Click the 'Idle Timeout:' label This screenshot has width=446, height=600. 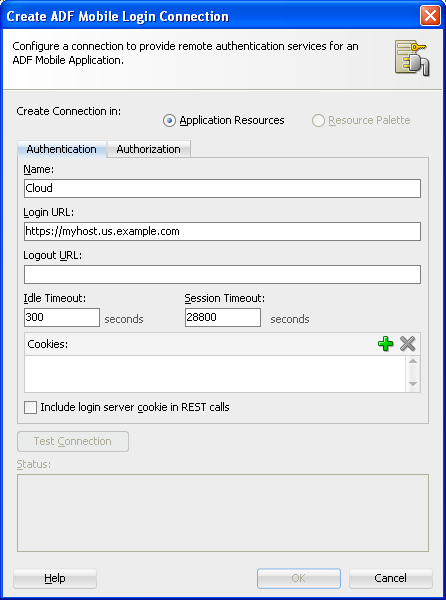55,298
